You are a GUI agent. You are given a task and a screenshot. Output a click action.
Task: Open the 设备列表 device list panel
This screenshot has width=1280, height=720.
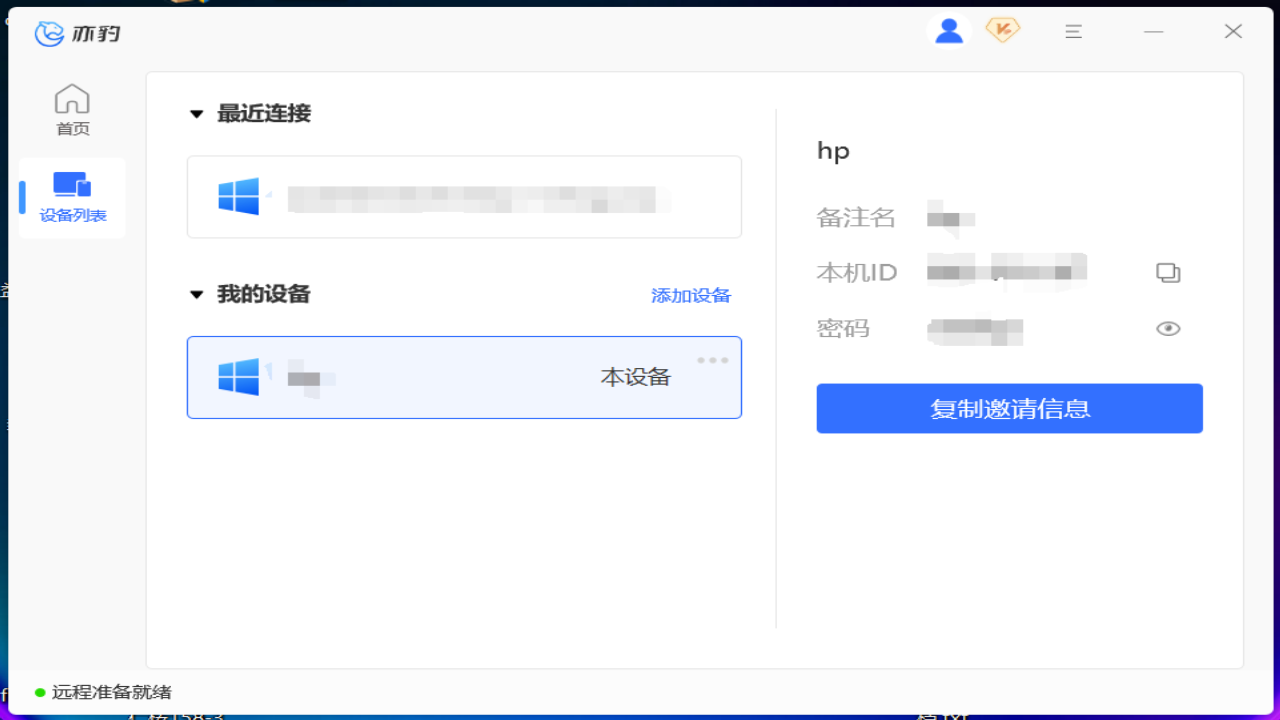pyautogui.click(x=71, y=197)
